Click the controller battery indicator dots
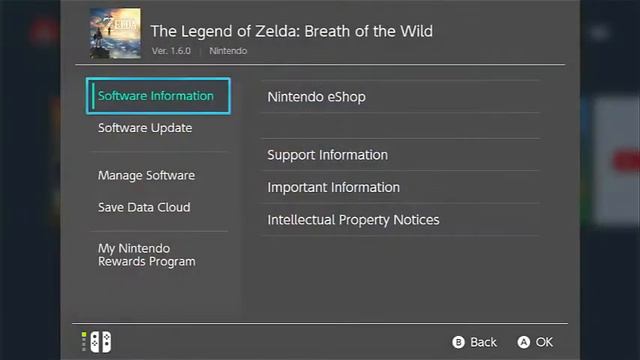This screenshot has width=640, height=360. [x=84, y=342]
